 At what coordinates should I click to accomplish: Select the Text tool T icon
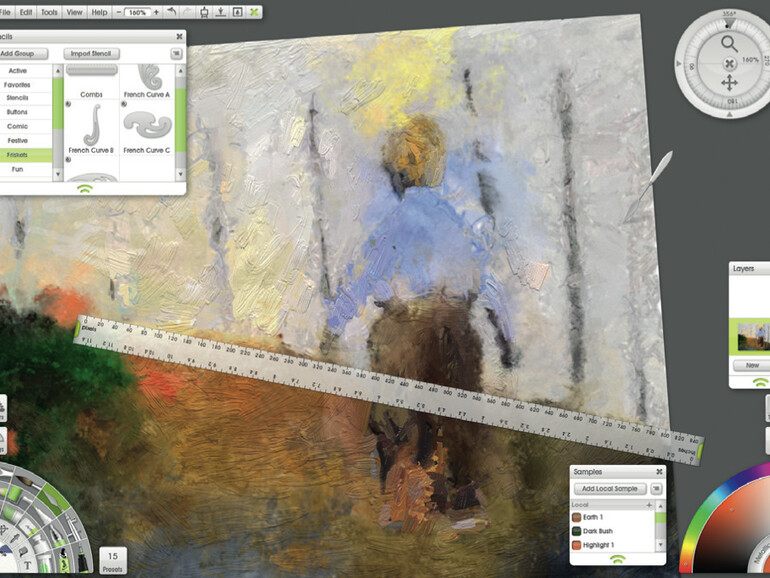point(28,565)
